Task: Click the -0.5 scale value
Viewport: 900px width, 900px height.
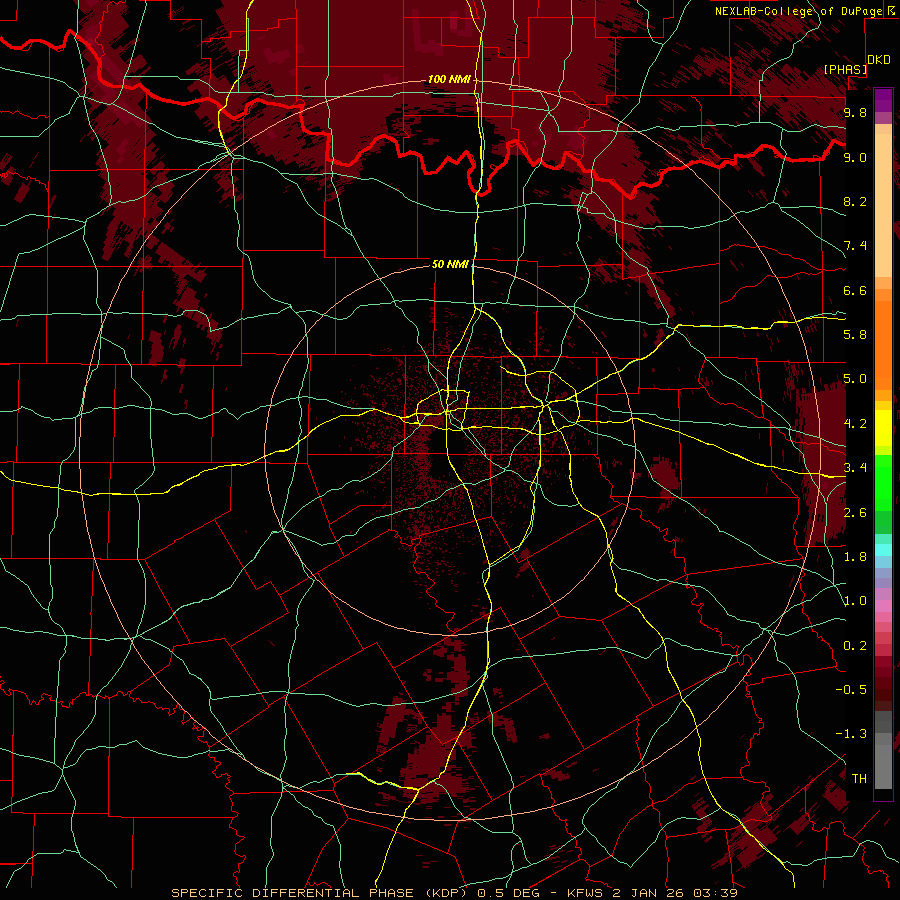Action: 851,690
